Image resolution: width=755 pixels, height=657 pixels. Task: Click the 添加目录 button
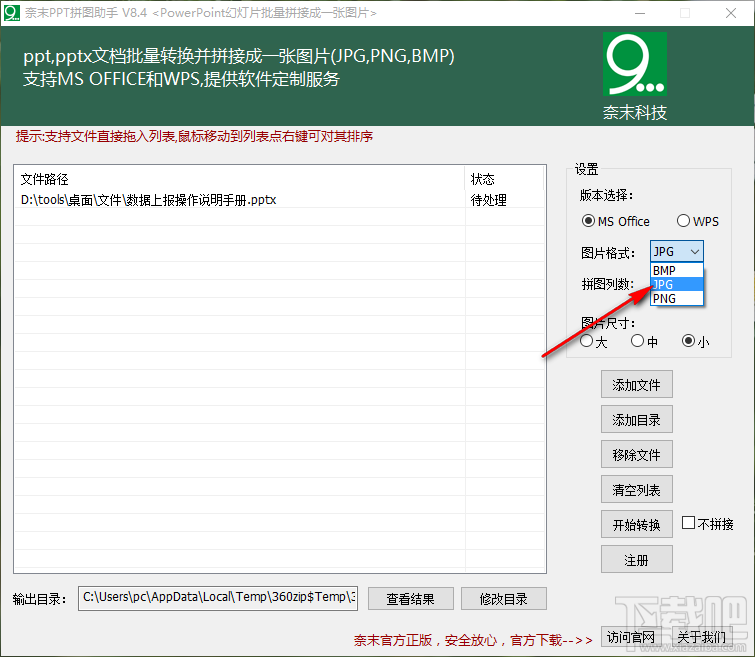[637, 420]
